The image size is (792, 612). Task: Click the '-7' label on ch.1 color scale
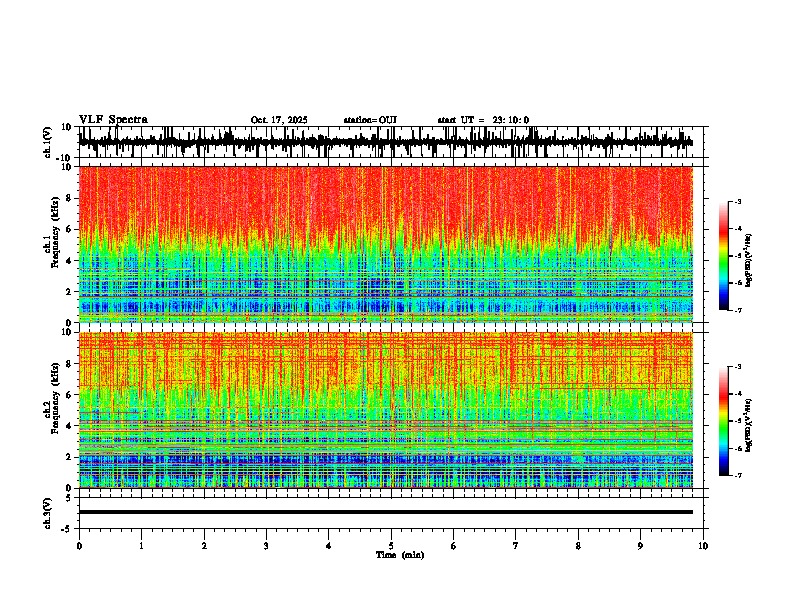(737, 310)
